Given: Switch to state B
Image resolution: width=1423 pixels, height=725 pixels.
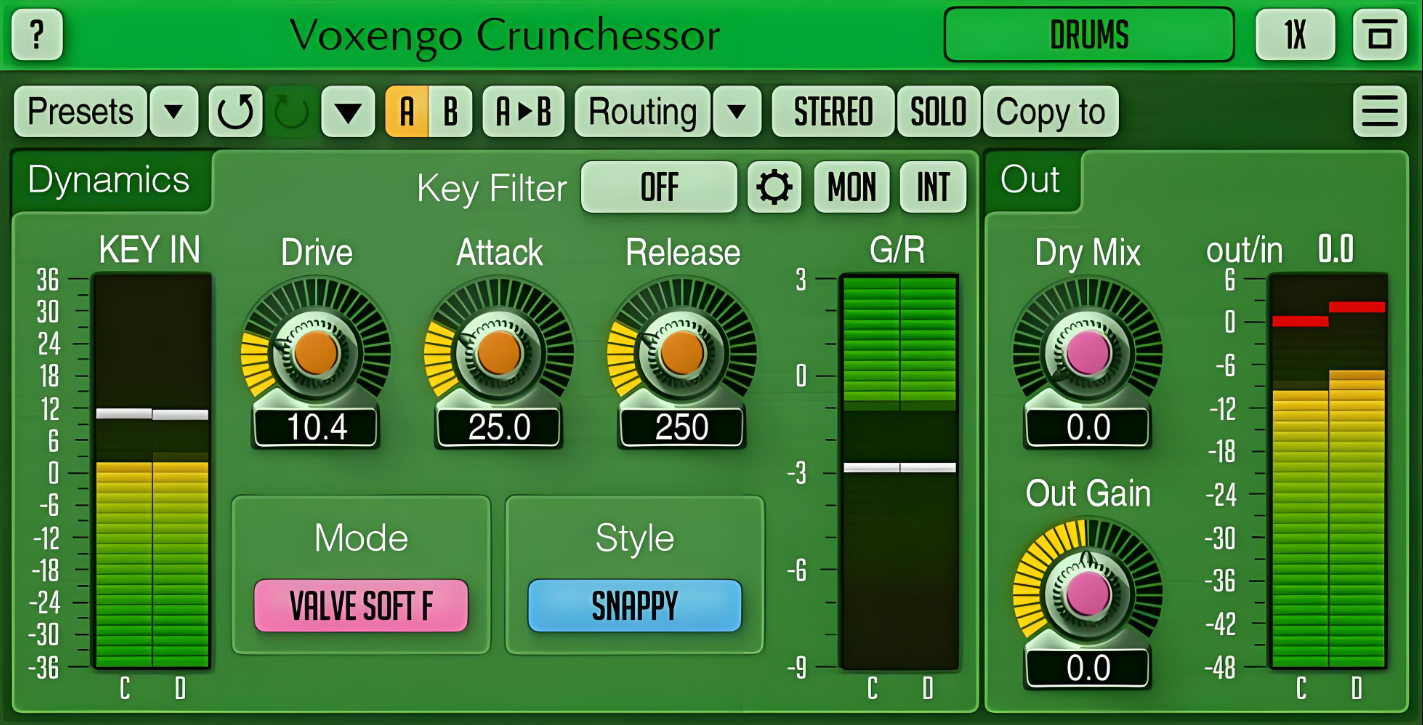Looking at the screenshot, I should (450, 111).
